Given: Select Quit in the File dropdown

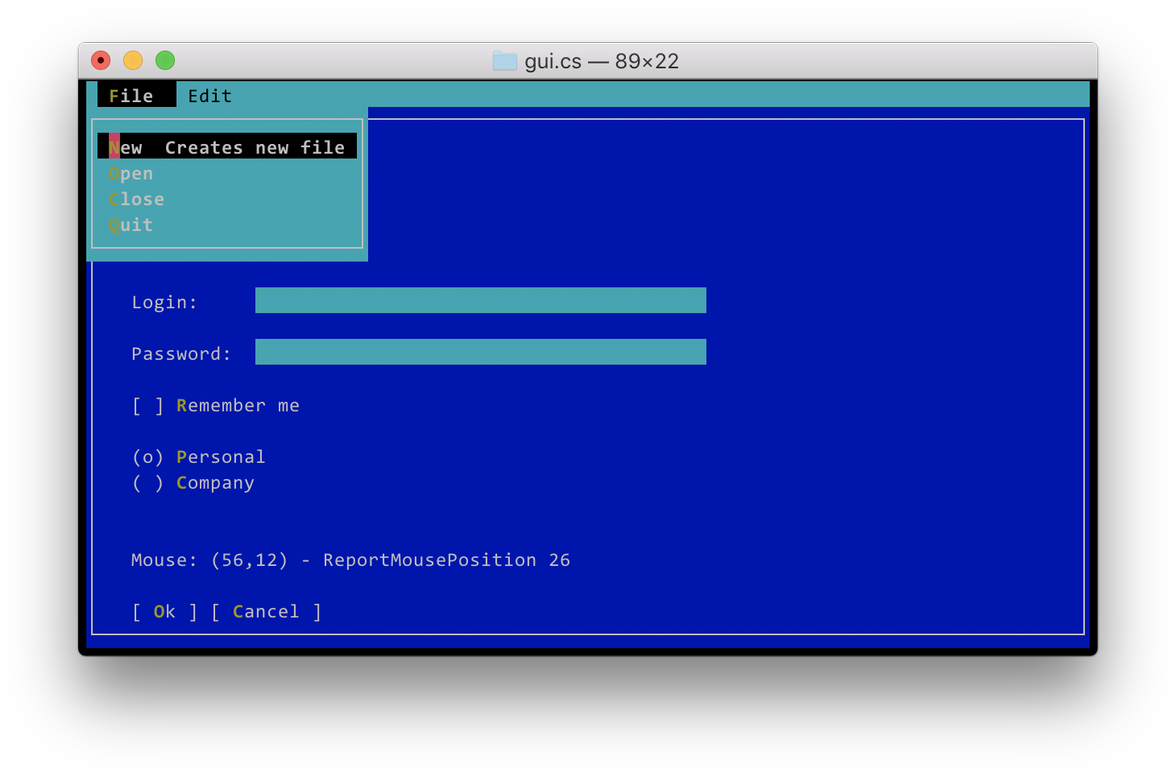Looking at the screenshot, I should 131,225.
